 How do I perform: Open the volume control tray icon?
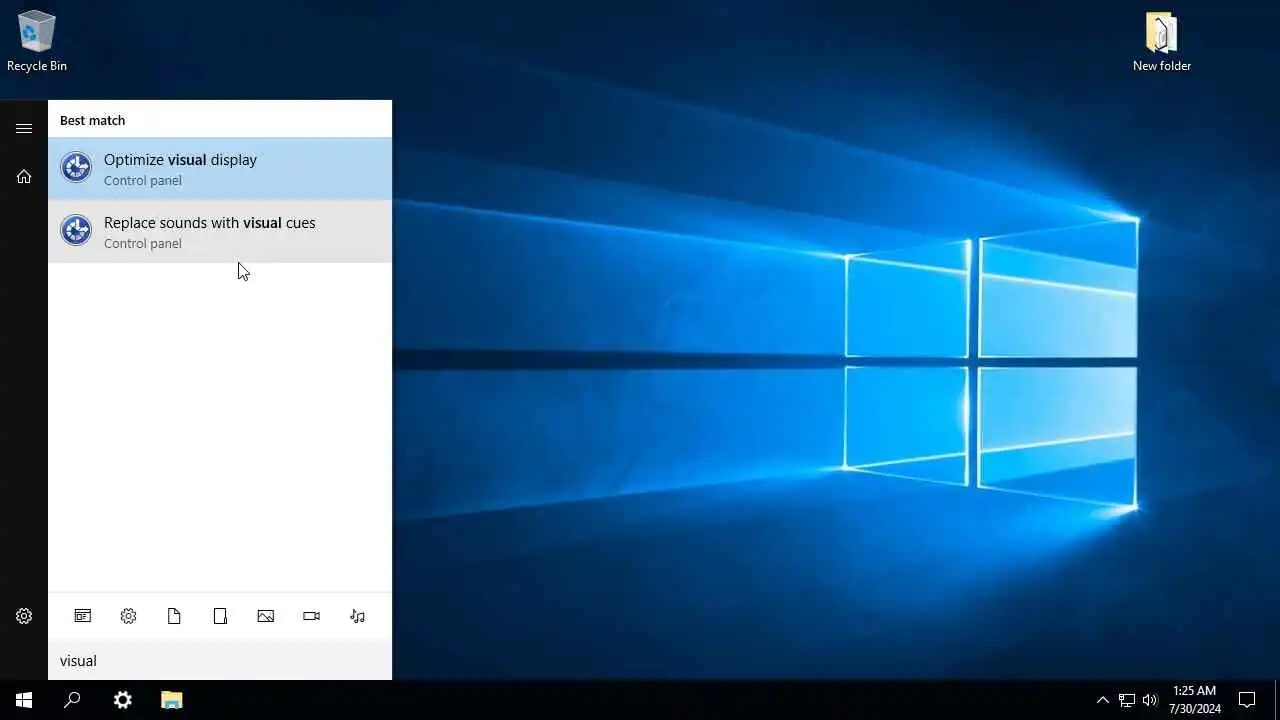coord(1150,700)
